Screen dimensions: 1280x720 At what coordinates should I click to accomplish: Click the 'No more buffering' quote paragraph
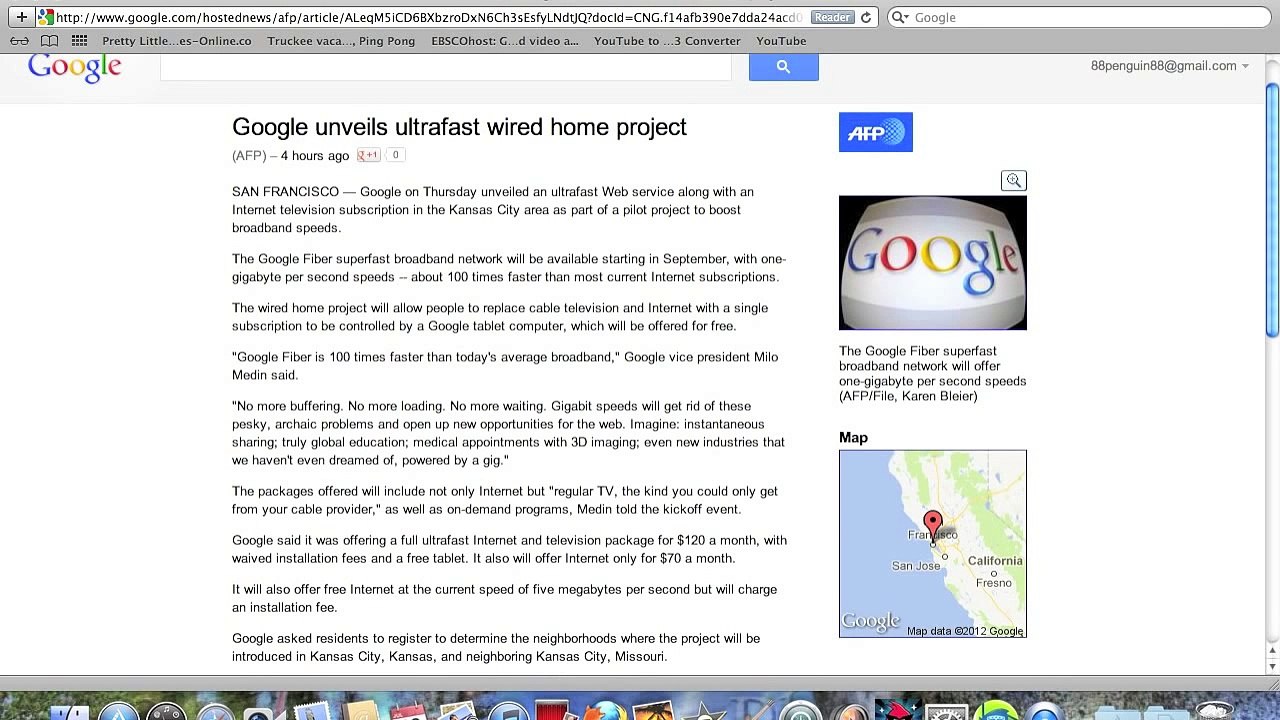click(x=508, y=433)
